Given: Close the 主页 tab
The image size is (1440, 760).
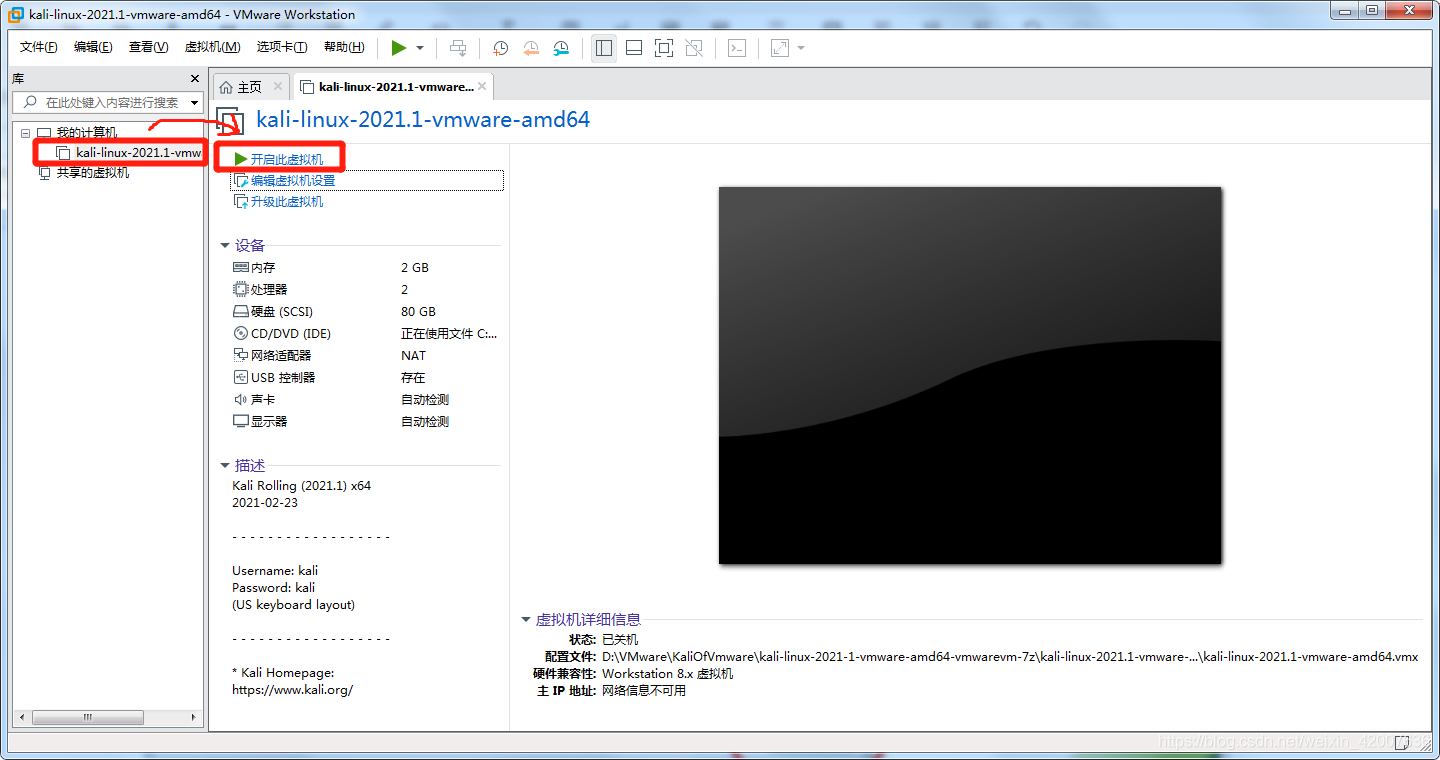Looking at the screenshot, I should pos(278,87).
